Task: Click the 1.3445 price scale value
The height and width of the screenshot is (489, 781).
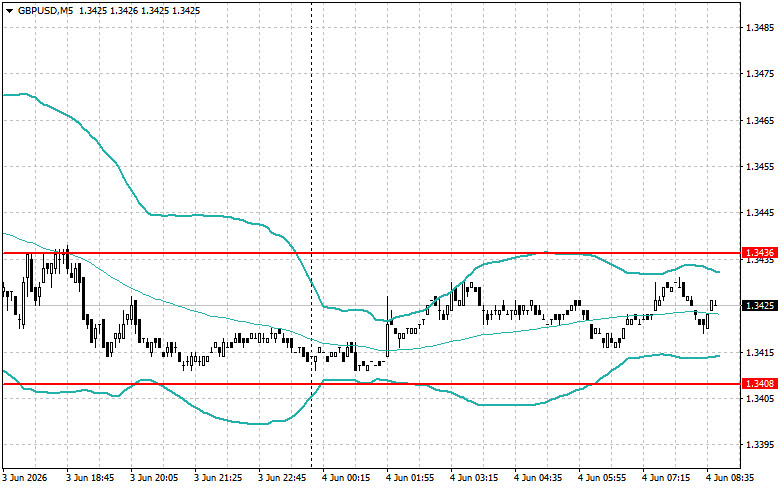Action: coord(760,213)
